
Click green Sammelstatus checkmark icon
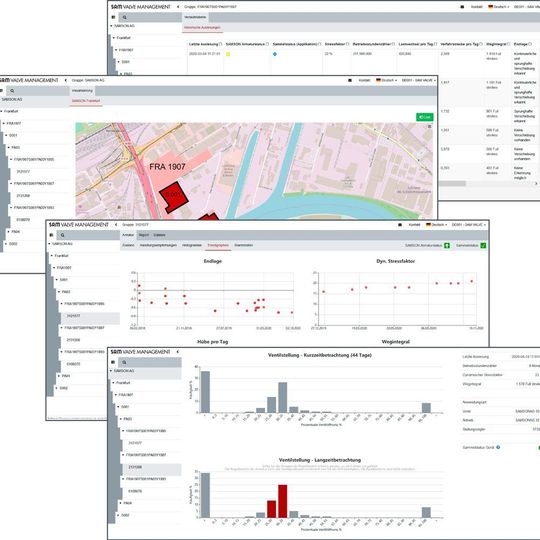point(483,246)
